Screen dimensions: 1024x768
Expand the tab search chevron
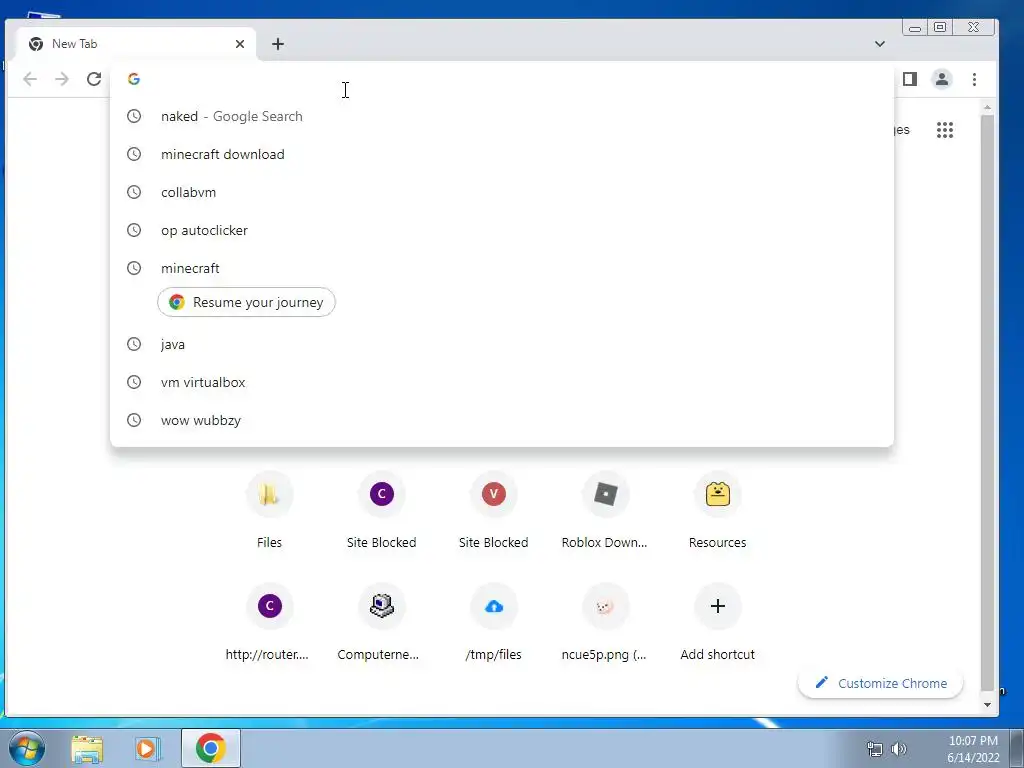(x=880, y=44)
